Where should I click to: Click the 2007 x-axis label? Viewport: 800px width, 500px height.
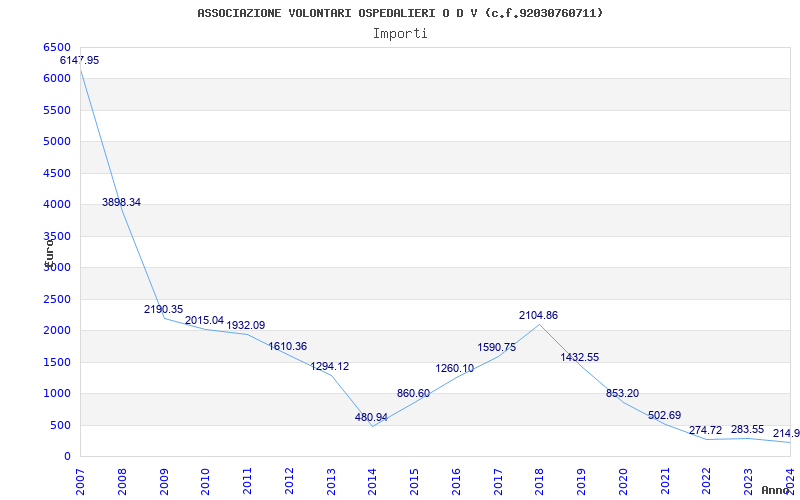[x=80, y=482]
